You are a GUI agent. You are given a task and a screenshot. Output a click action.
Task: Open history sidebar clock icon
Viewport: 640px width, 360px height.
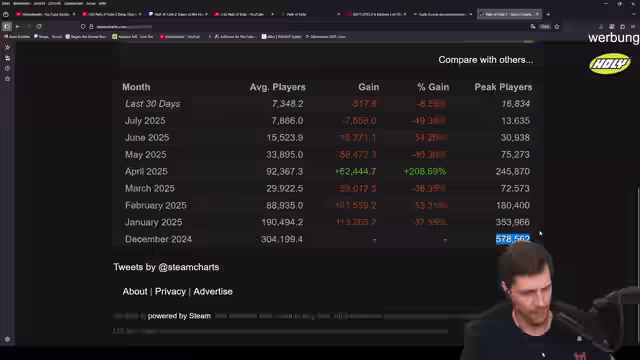point(7,68)
